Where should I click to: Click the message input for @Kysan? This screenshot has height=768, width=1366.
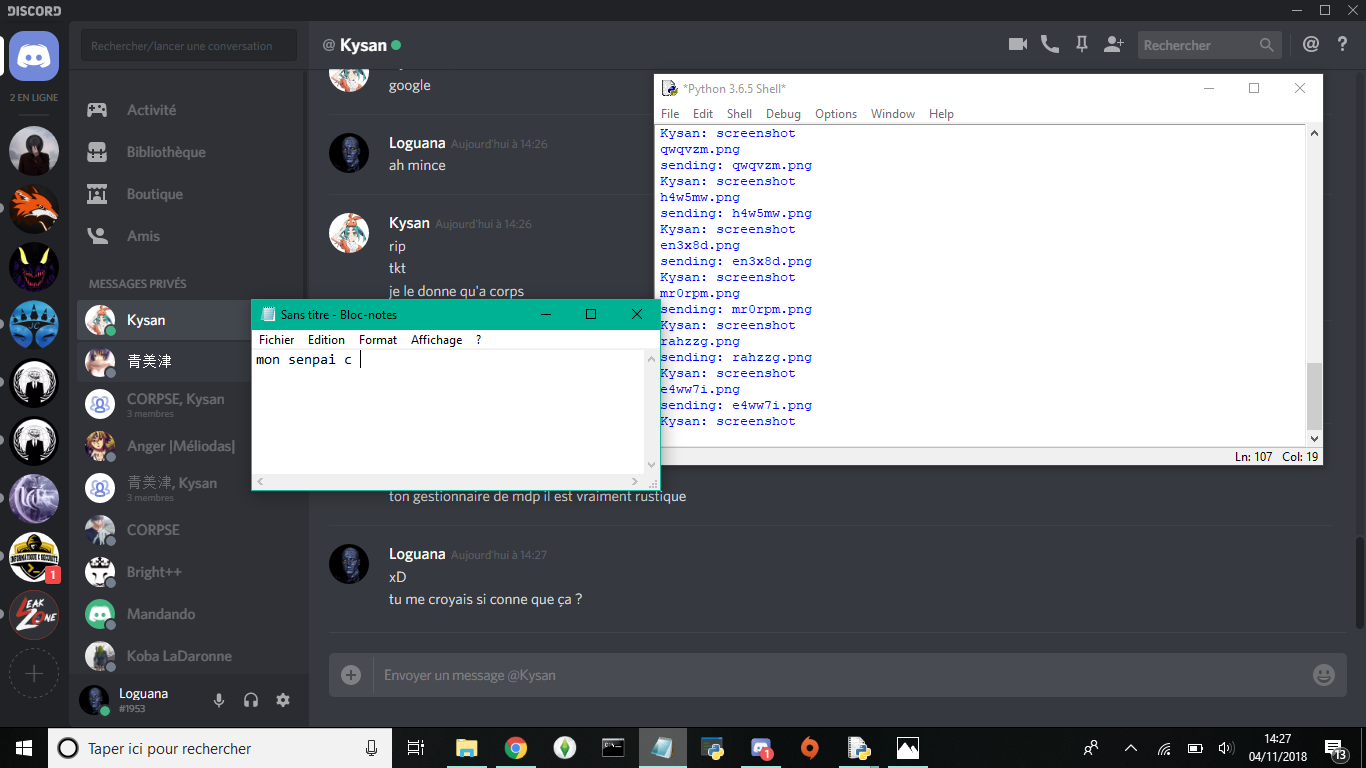pyautogui.click(x=840, y=675)
